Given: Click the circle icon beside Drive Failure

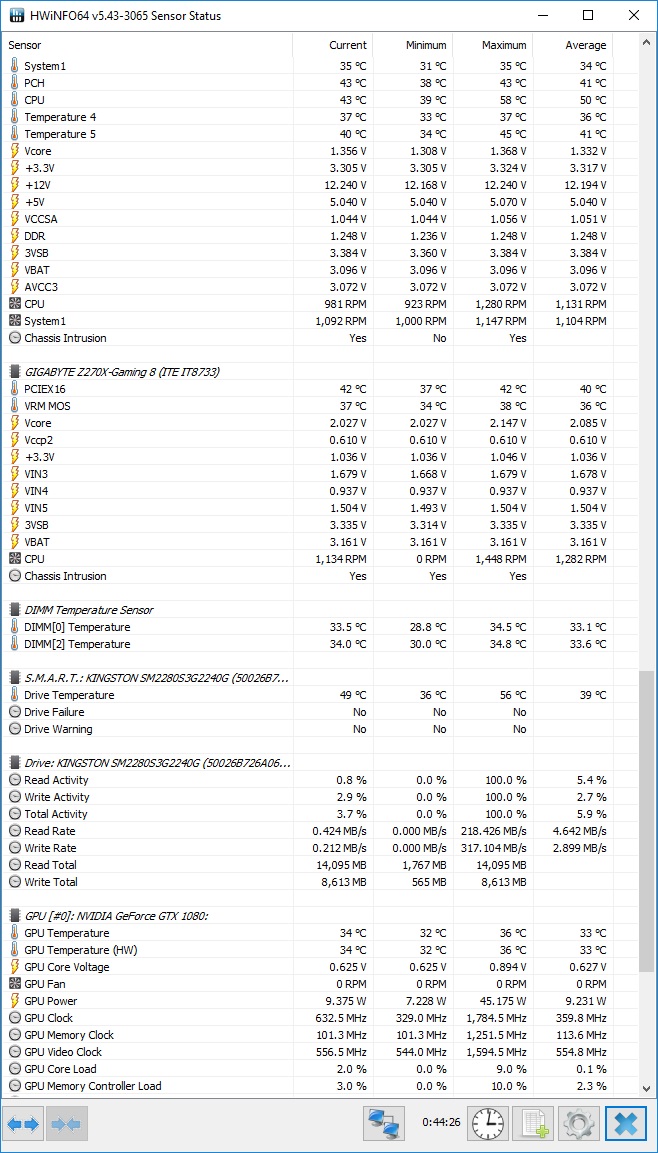Looking at the screenshot, I should pyautogui.click(x=15, y=712).
